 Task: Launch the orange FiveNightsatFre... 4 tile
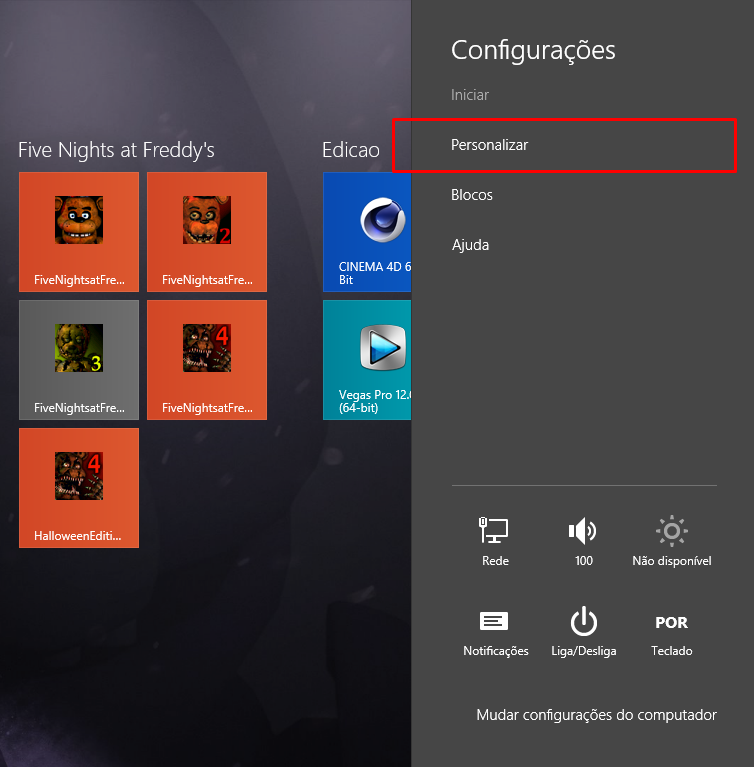tap(207, 360)
